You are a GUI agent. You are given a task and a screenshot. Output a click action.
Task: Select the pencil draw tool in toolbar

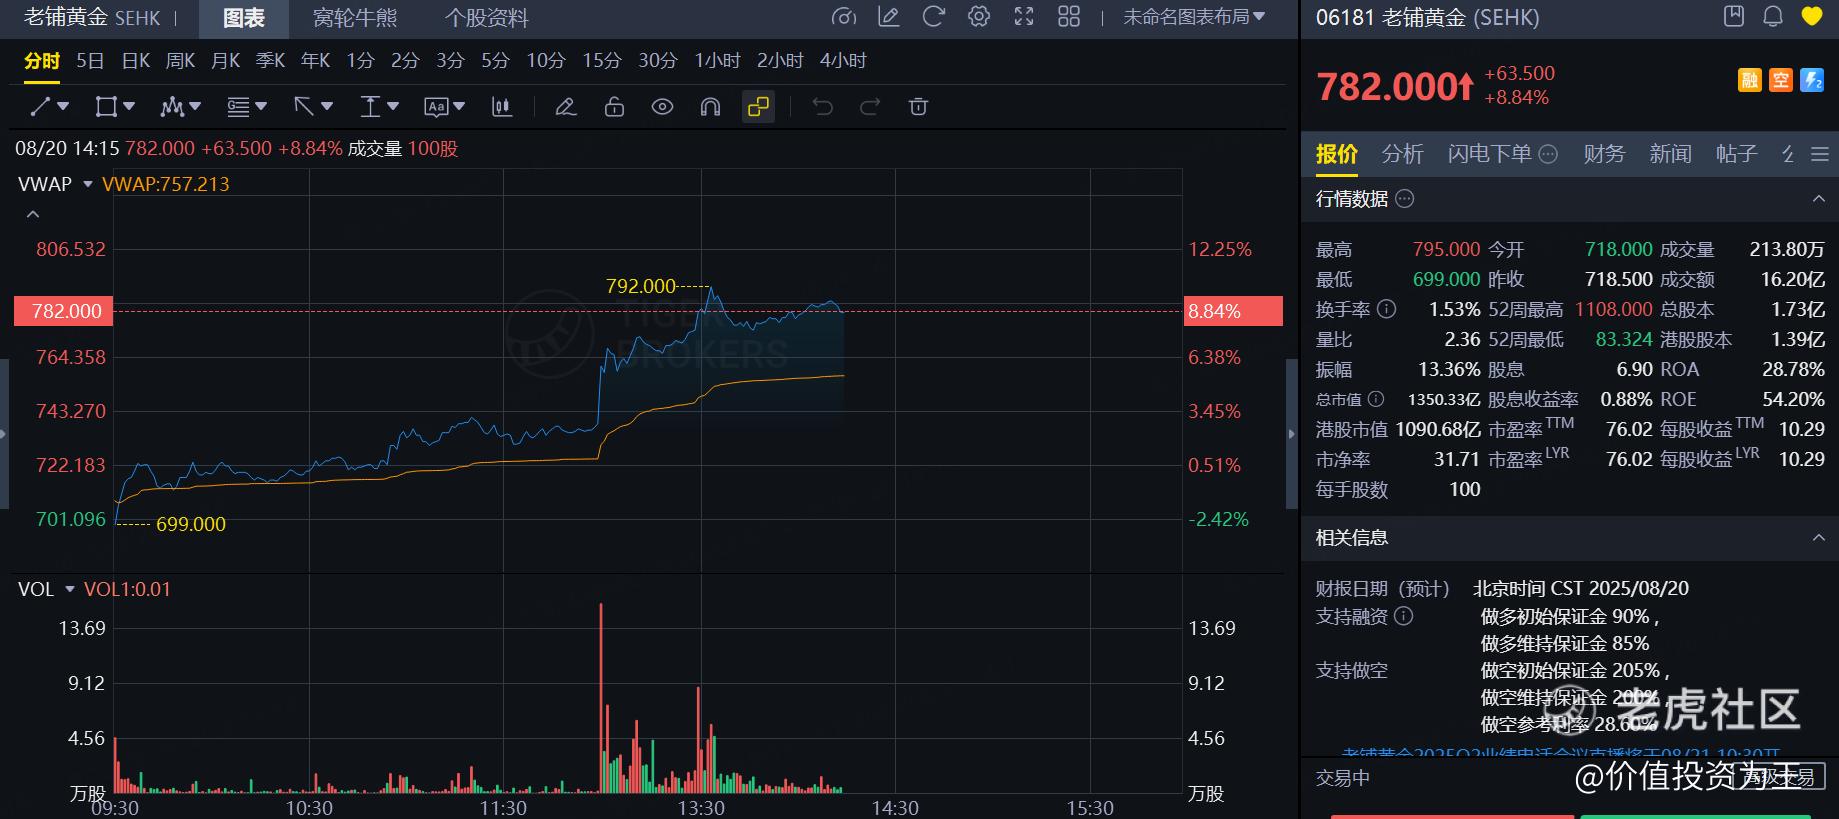click(x=566, y=107)
